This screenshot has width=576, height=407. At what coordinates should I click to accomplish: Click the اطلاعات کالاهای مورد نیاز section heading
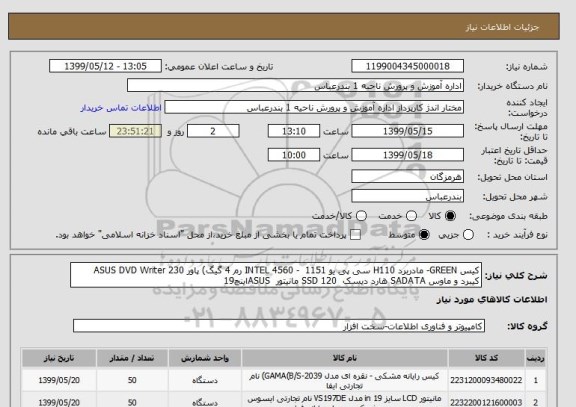(x=492, y=300)
